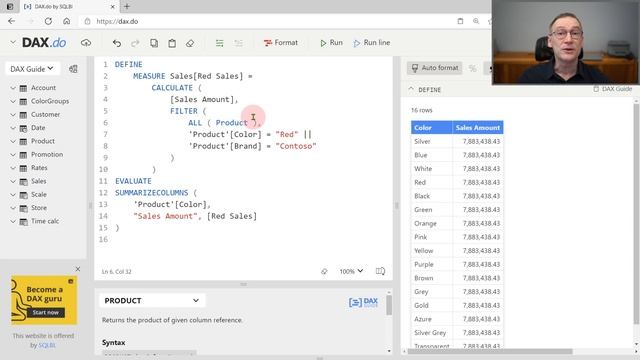Click the browser zoom magnifier icon

[x=476, y=21]
